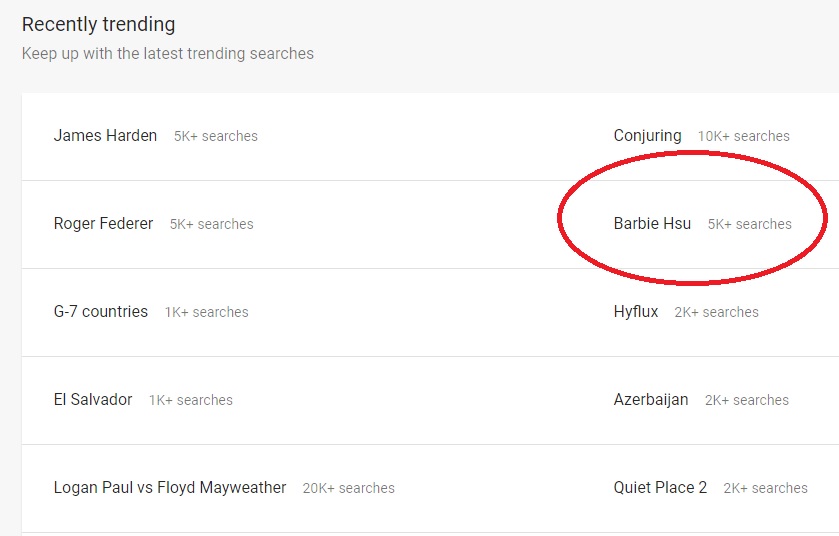Click the Recently trending heading

(x=98, y=25)
